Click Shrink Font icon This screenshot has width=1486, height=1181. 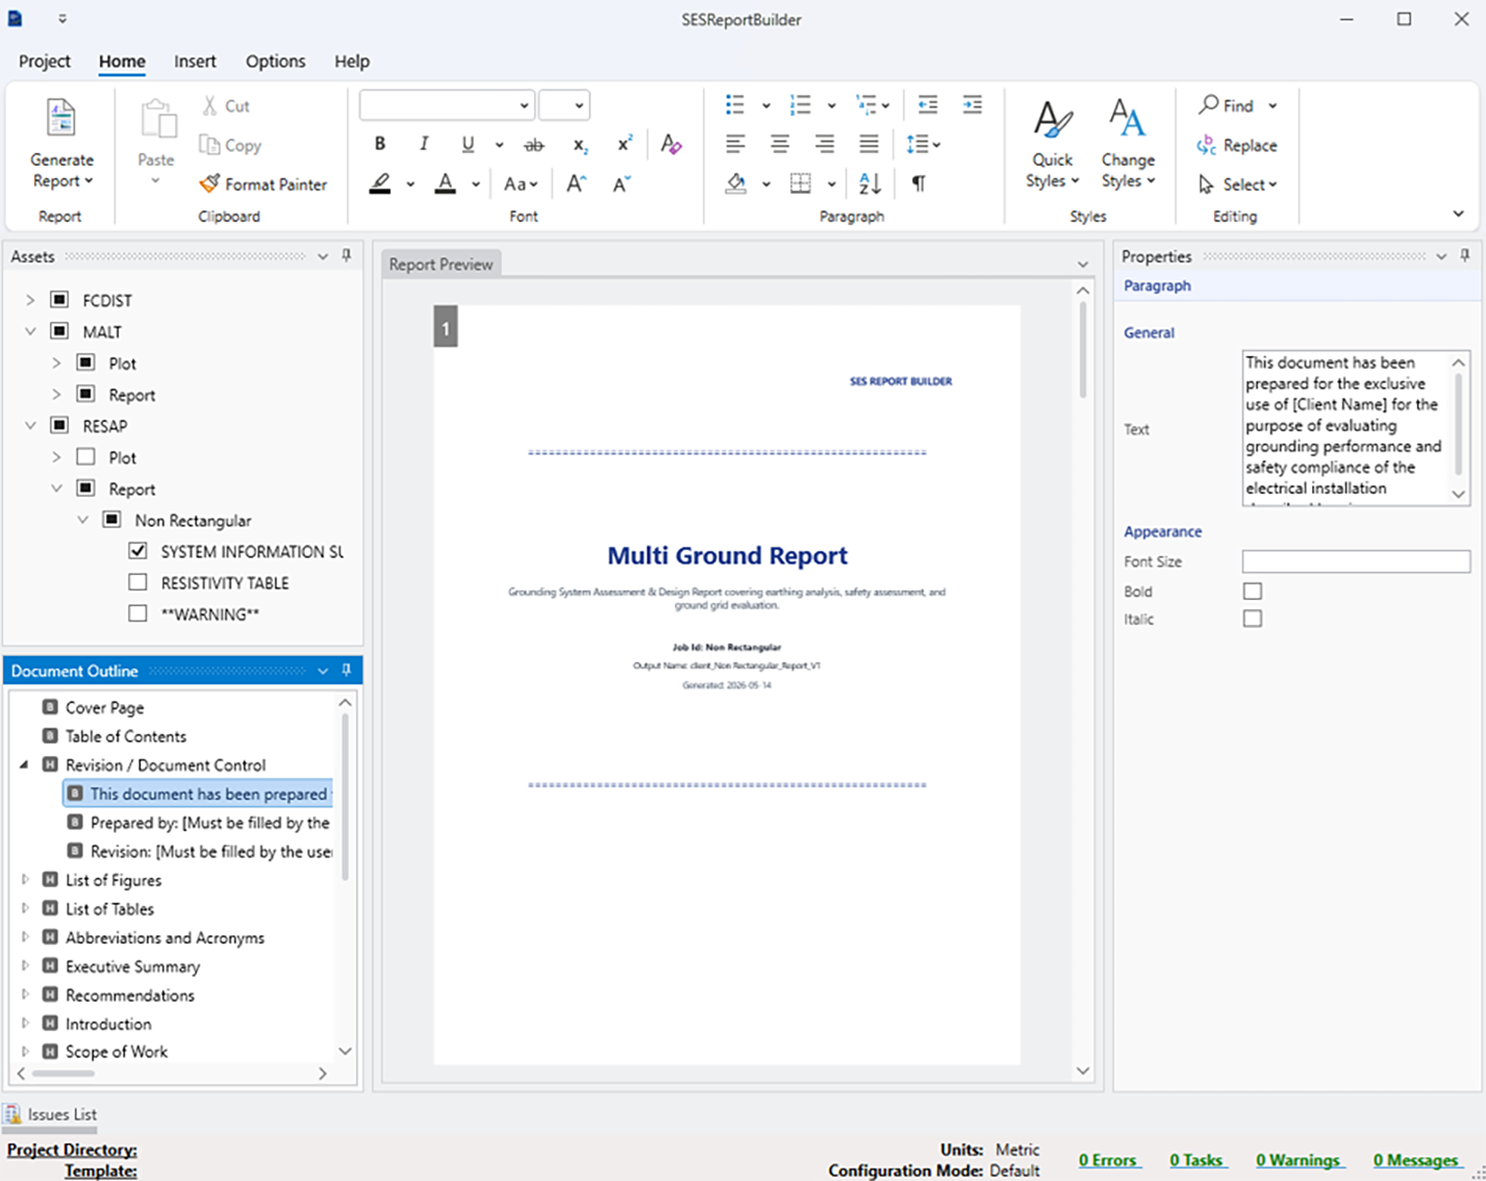click(x=621, y=184)
